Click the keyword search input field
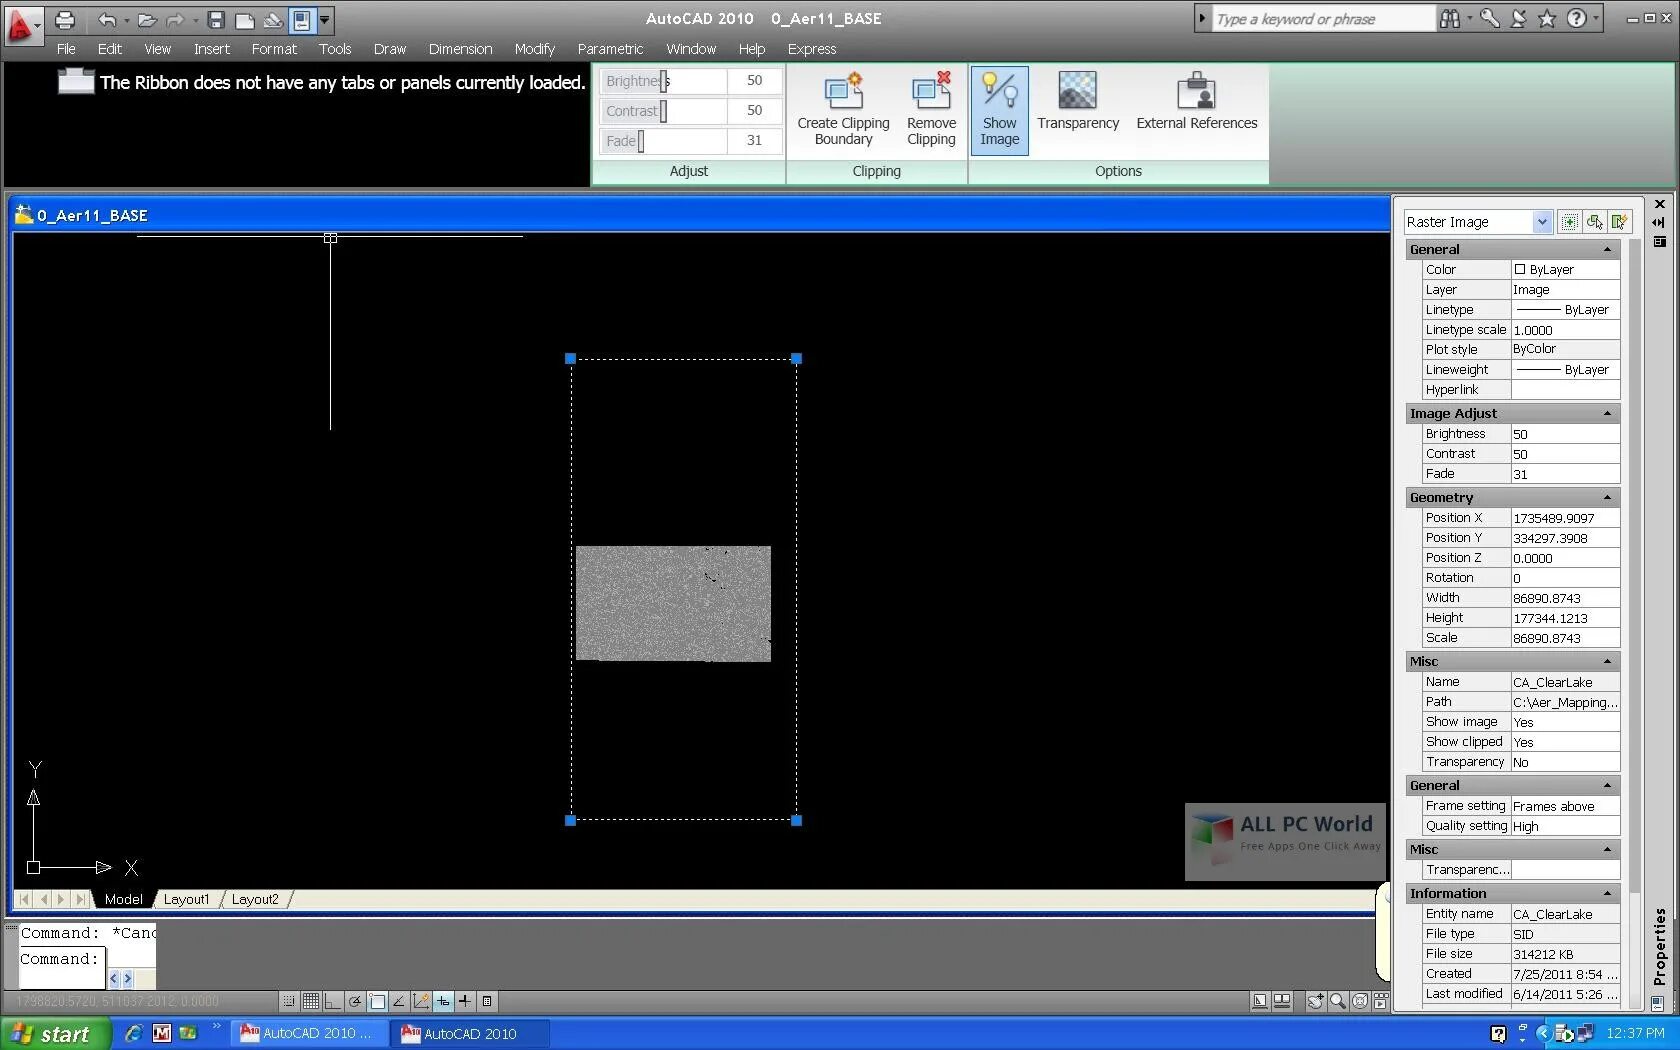 [1323, 19]
